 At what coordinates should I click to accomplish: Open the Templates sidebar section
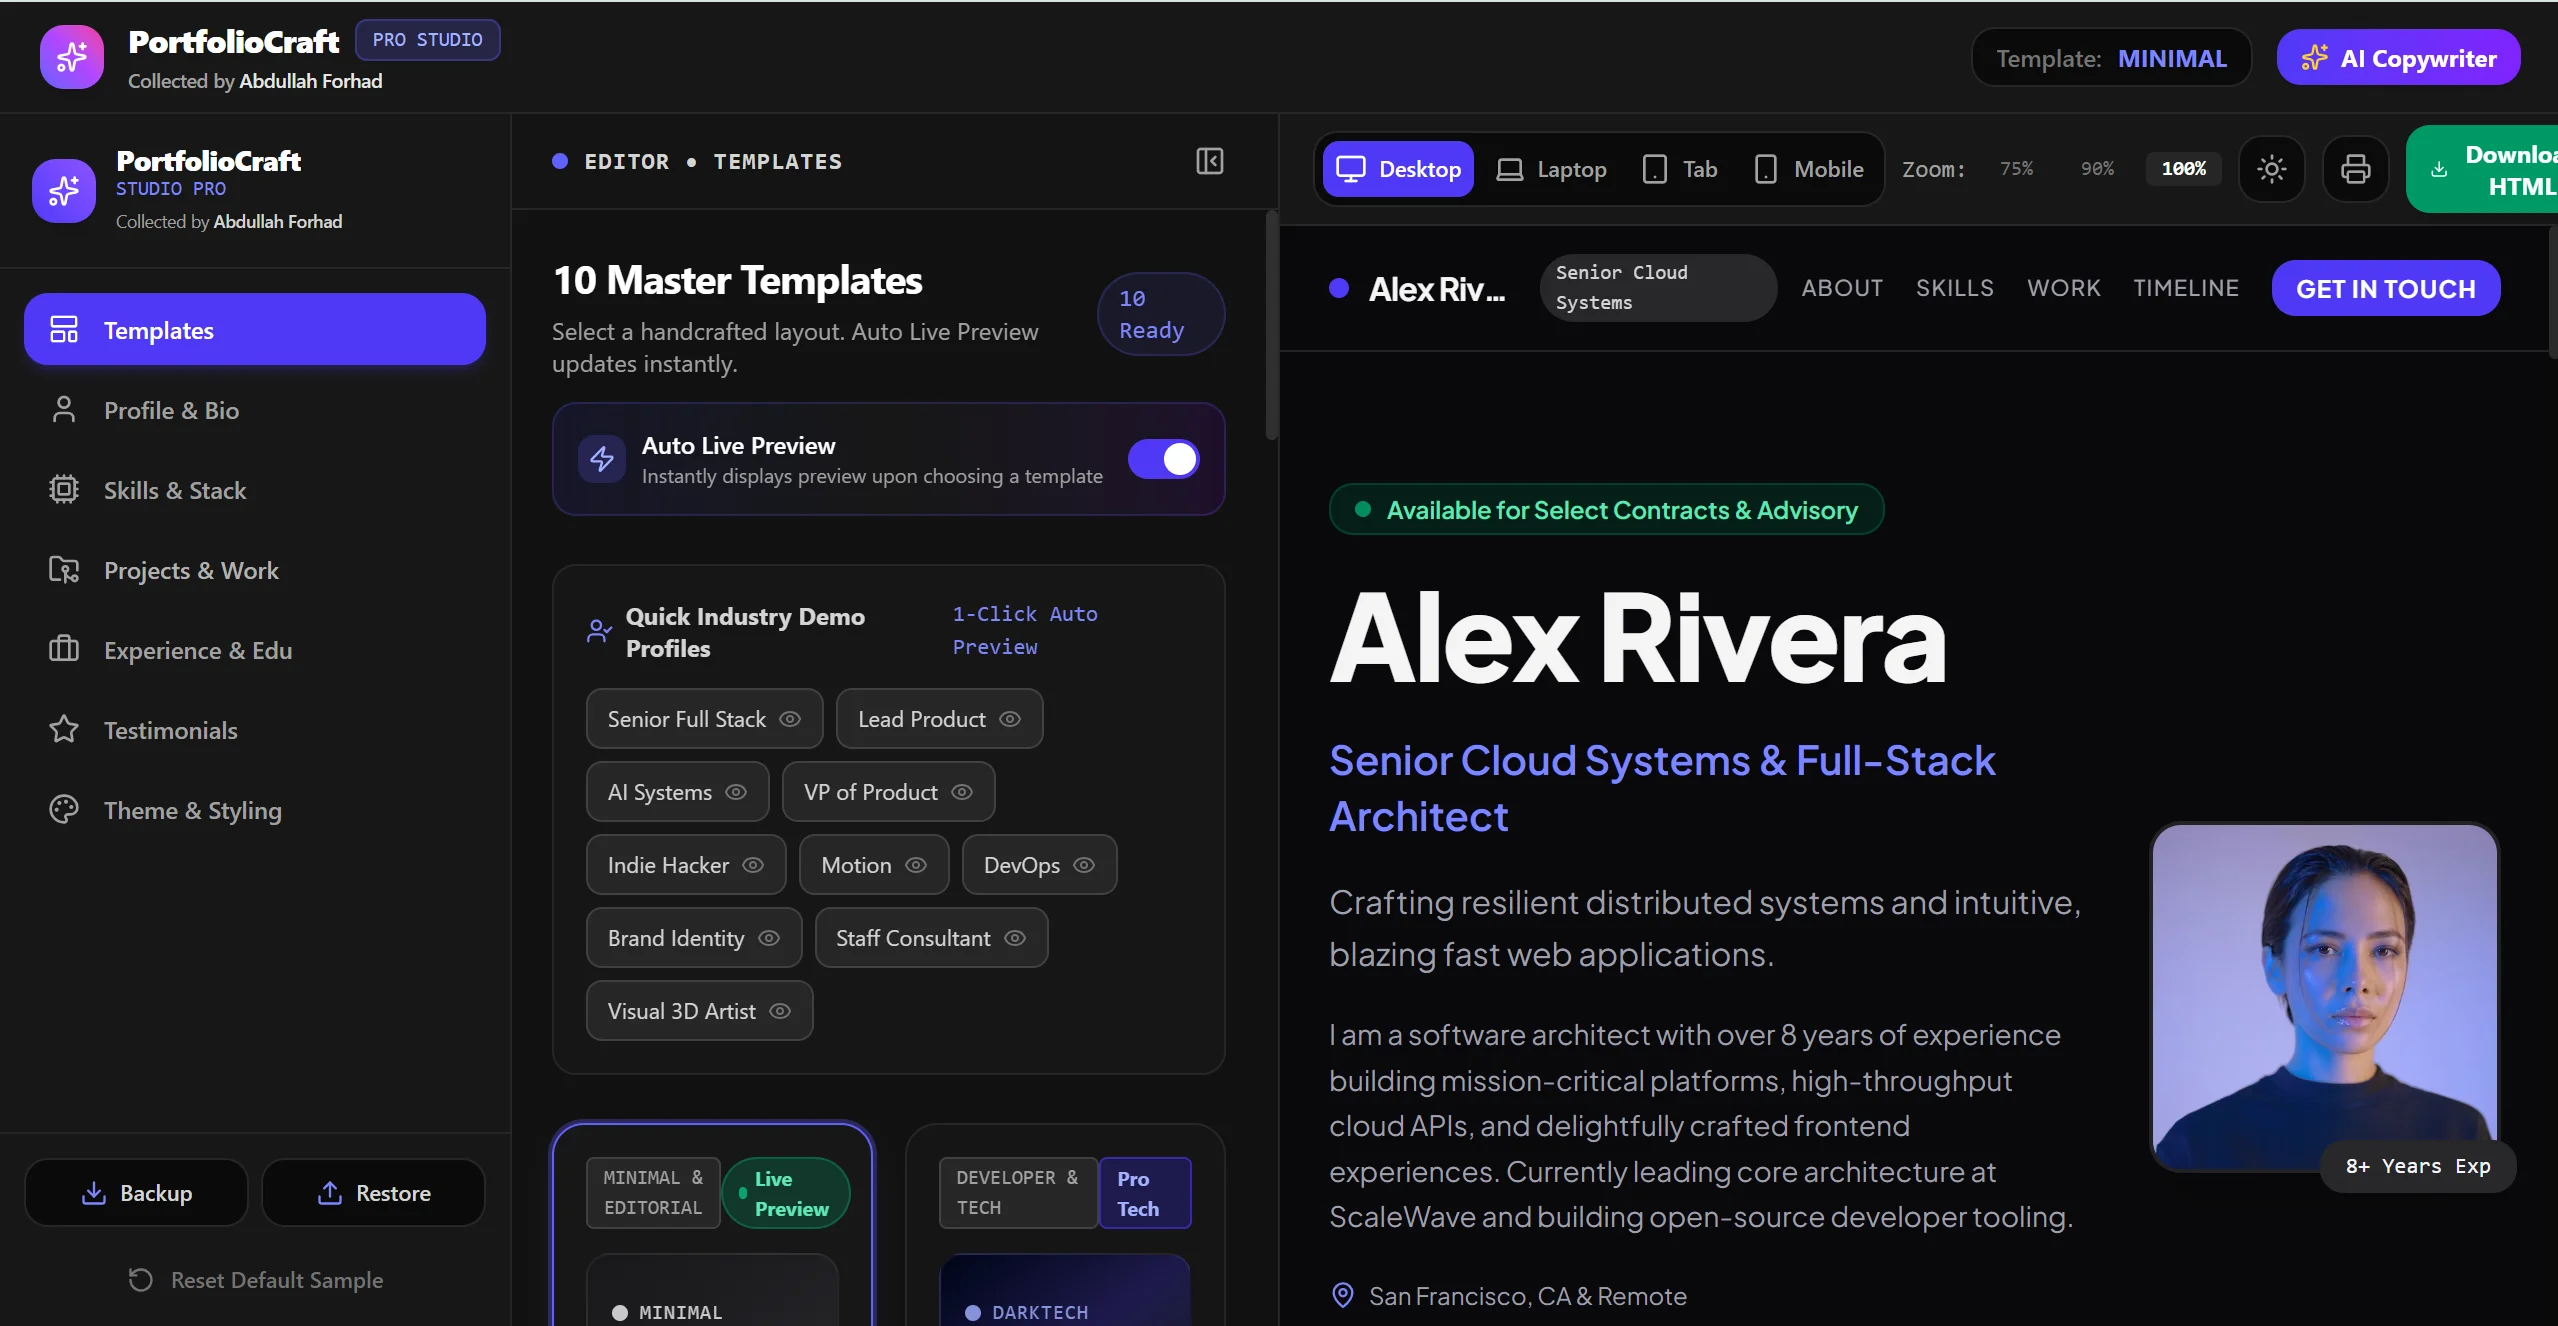click(x=254, y=329)
